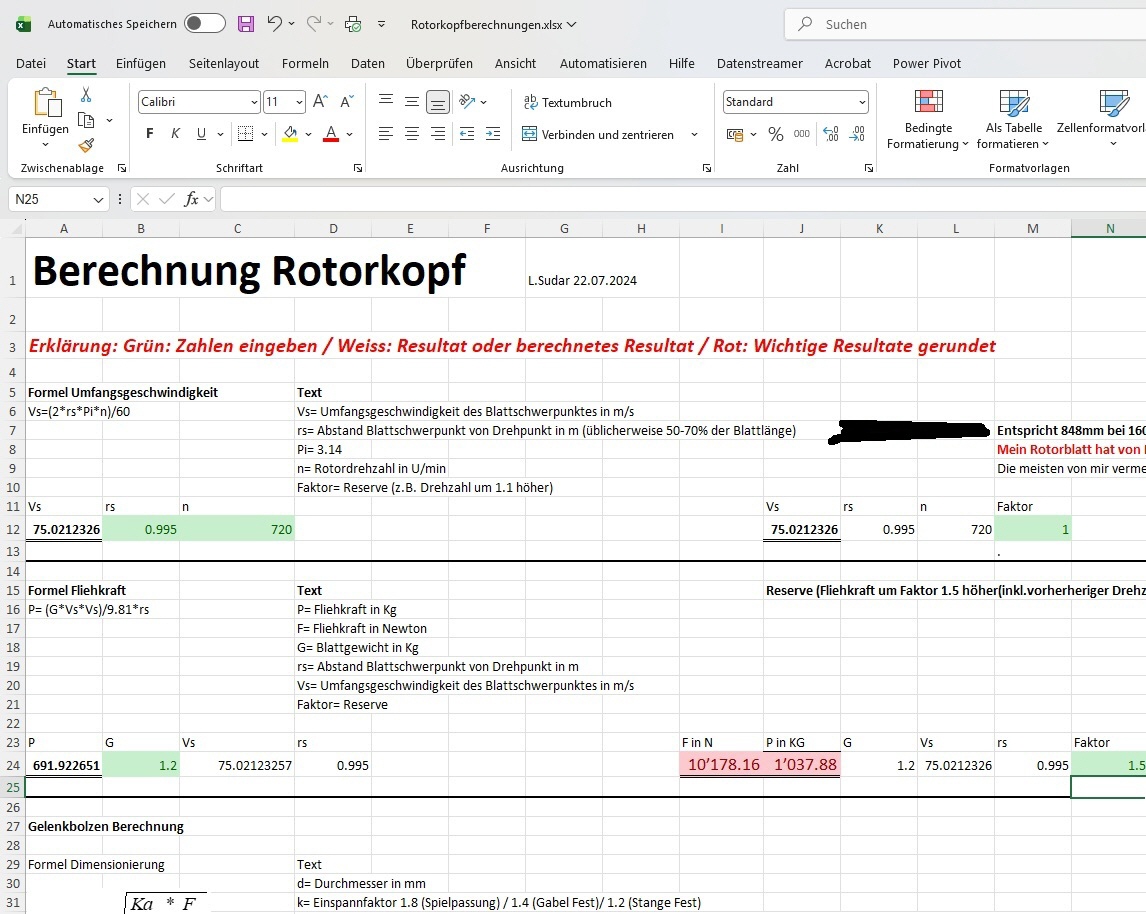
Task: Apply thousands separator 000 icon
Action: pos(802,134)
